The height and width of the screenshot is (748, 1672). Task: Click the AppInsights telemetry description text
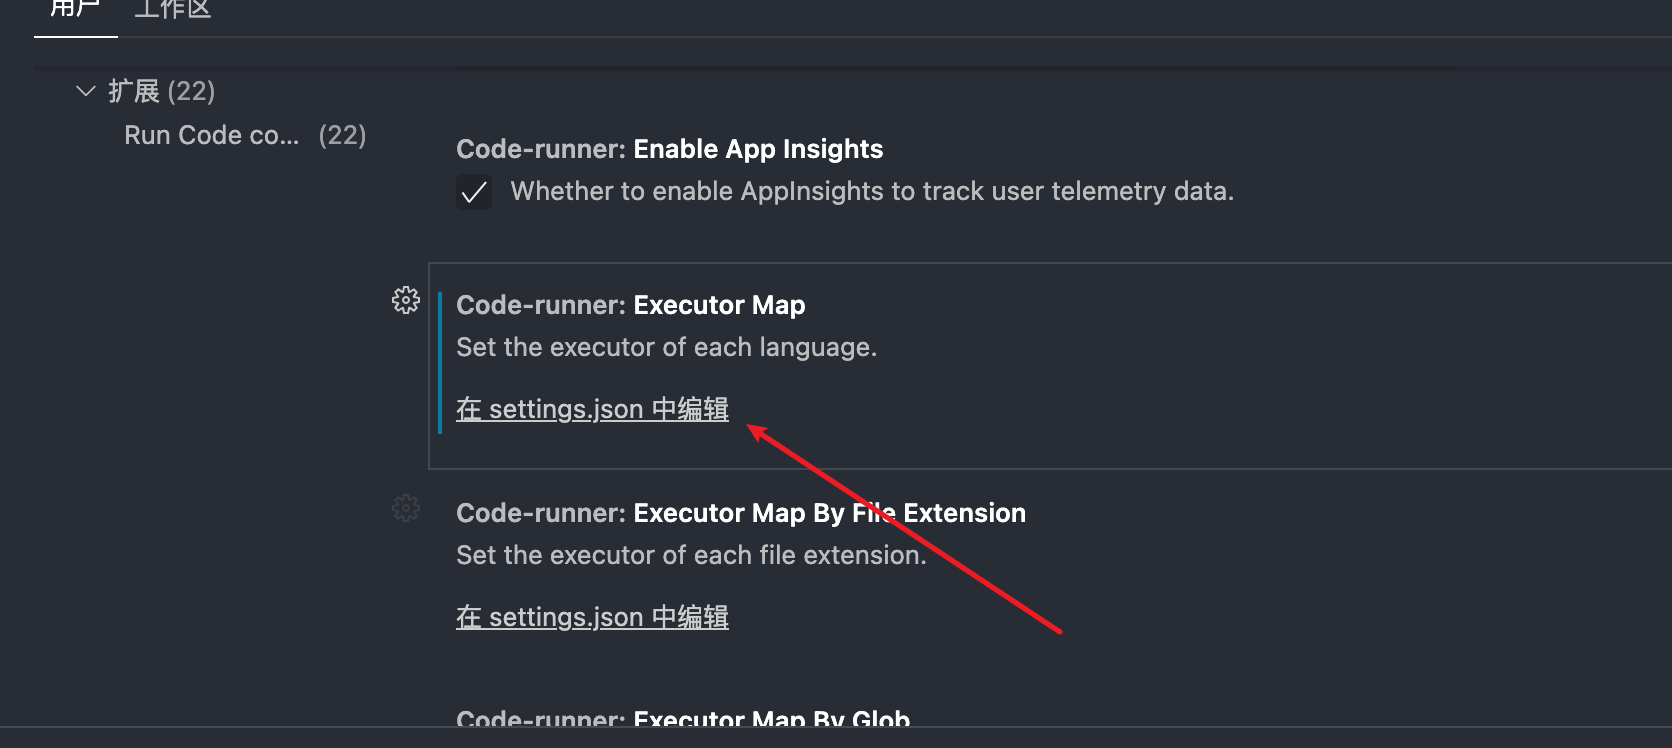(x=873, y=191)
